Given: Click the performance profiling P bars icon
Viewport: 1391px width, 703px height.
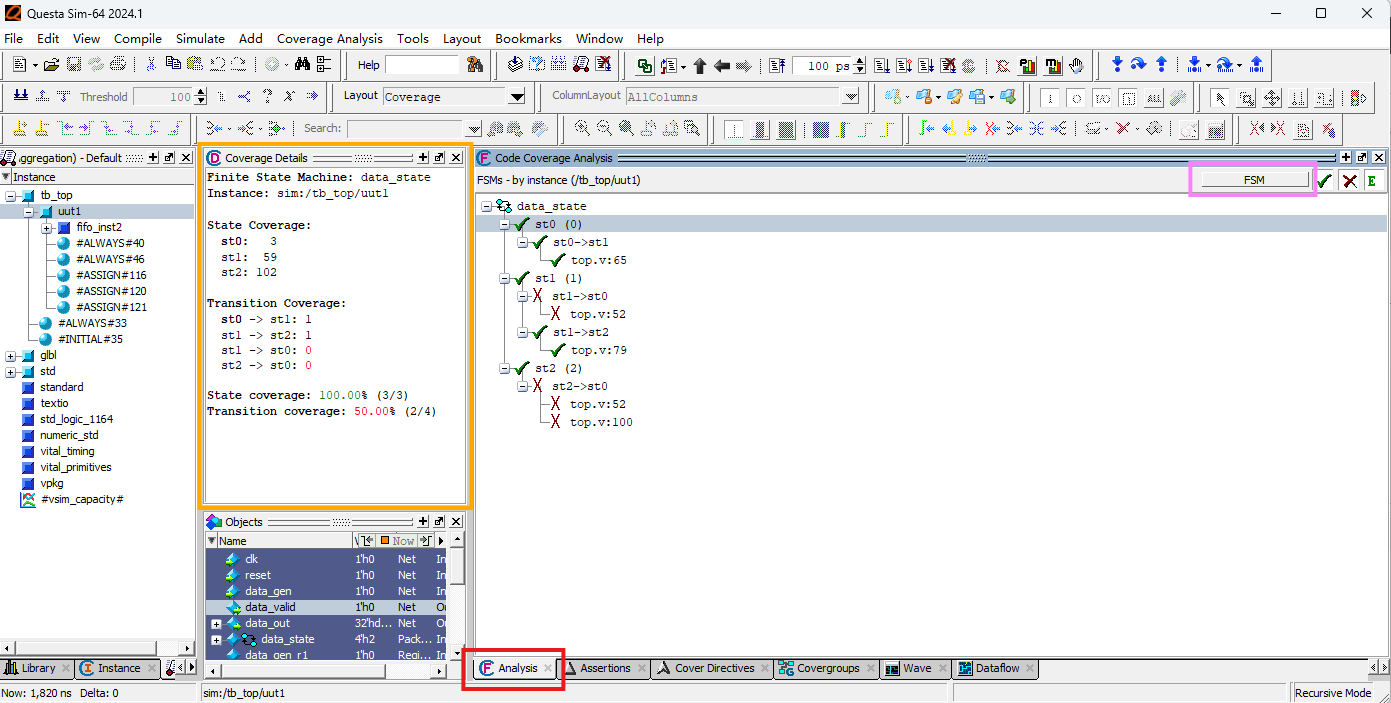Looking at the screenshot, I should pos(1026,66).
